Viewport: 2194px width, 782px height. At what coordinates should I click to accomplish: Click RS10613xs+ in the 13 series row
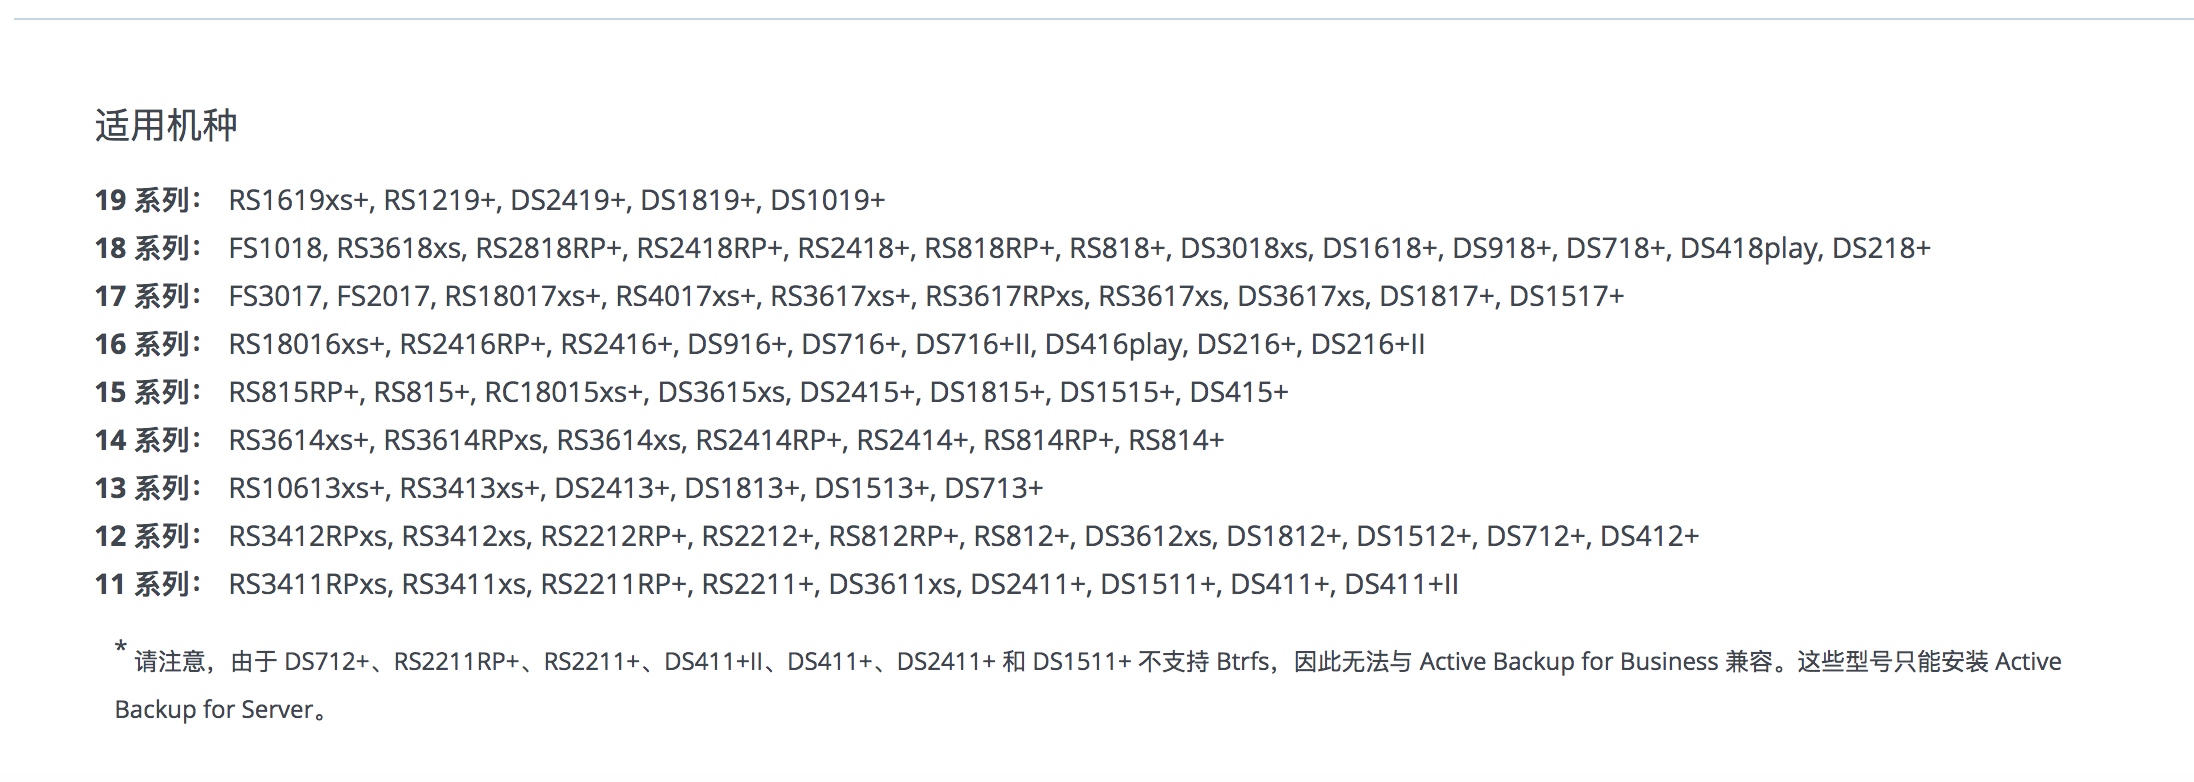307,488
